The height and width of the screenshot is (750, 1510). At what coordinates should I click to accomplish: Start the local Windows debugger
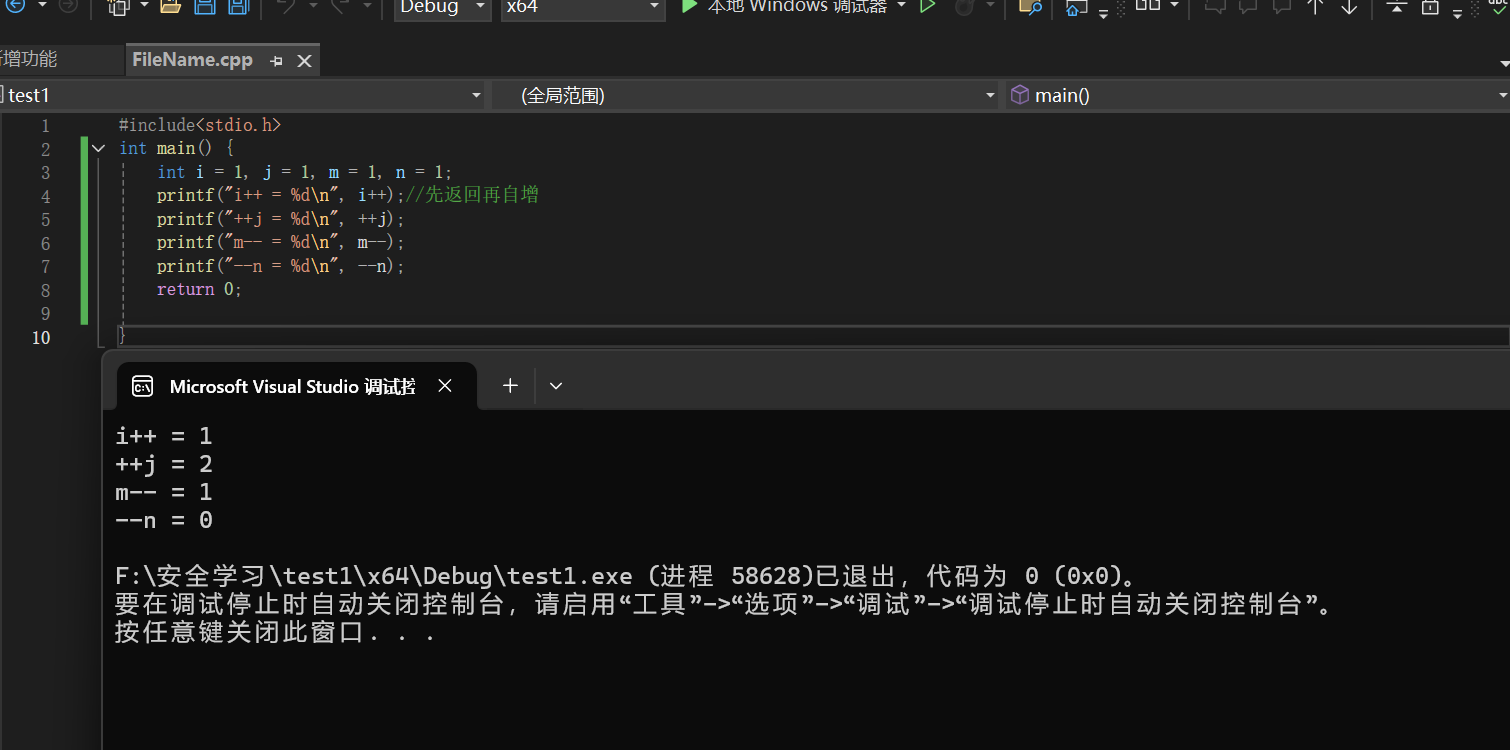click(784, 6)
